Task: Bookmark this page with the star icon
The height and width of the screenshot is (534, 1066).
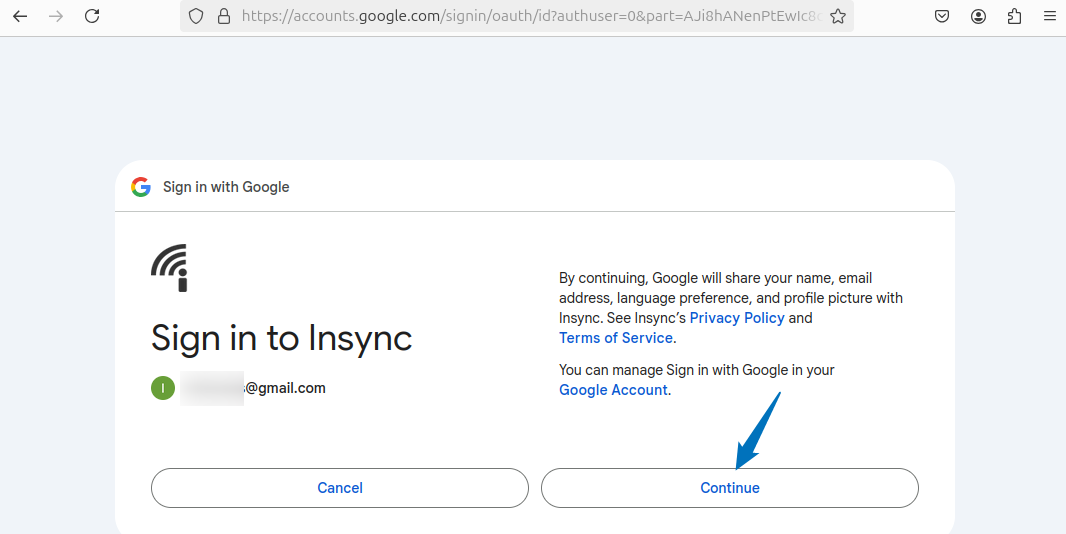Action: click(x=838, y=16)
